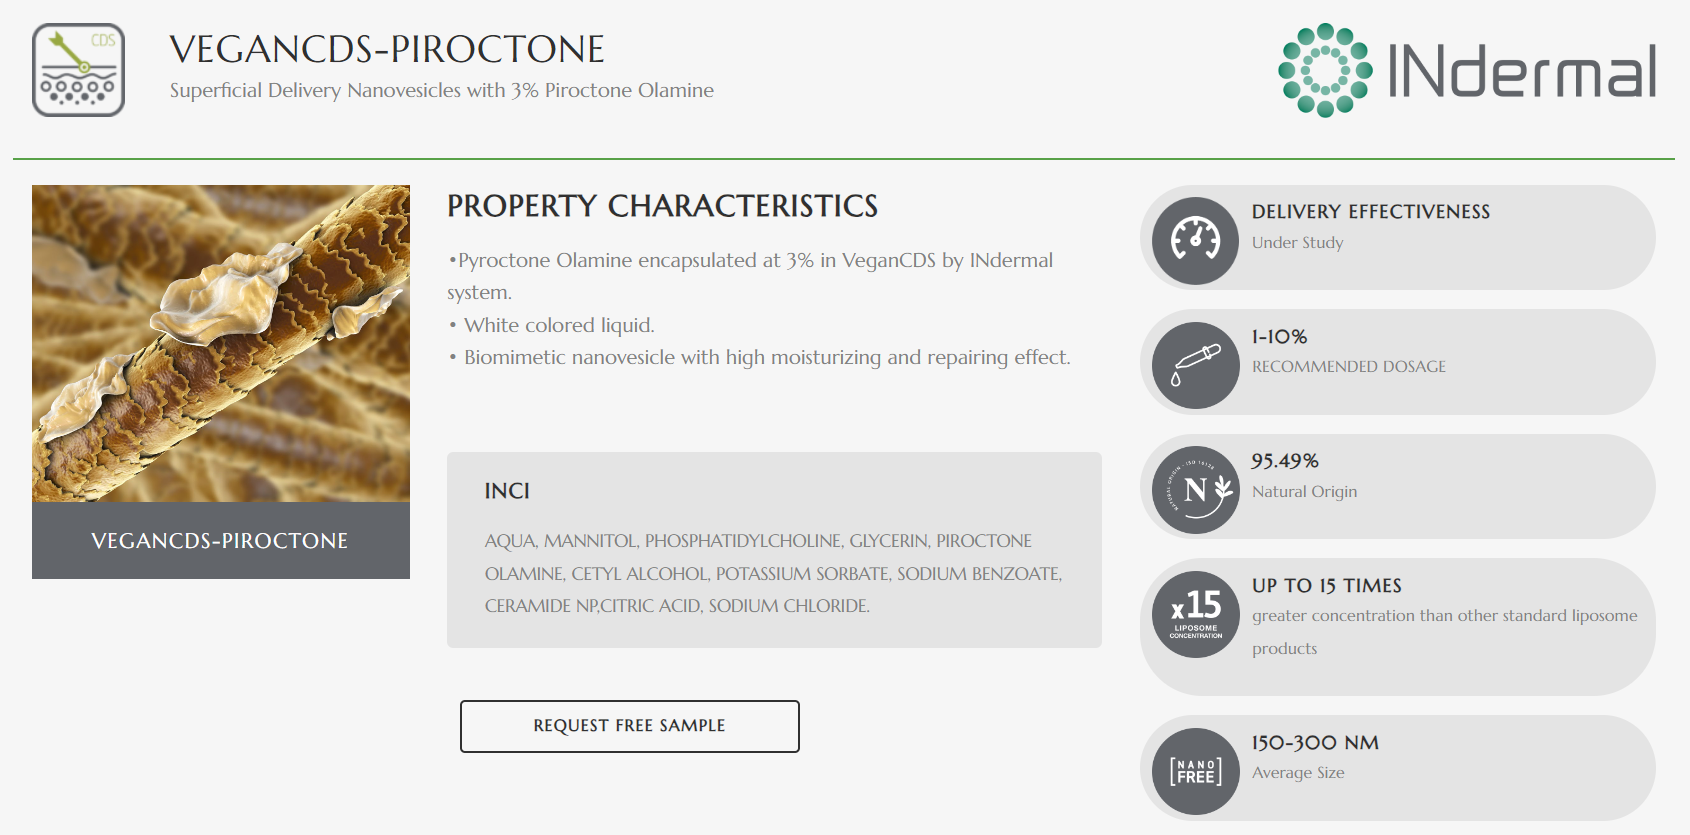Click the INdermal logo
This screenshot has height=835, width=1690.
[x=1466, y=70]
